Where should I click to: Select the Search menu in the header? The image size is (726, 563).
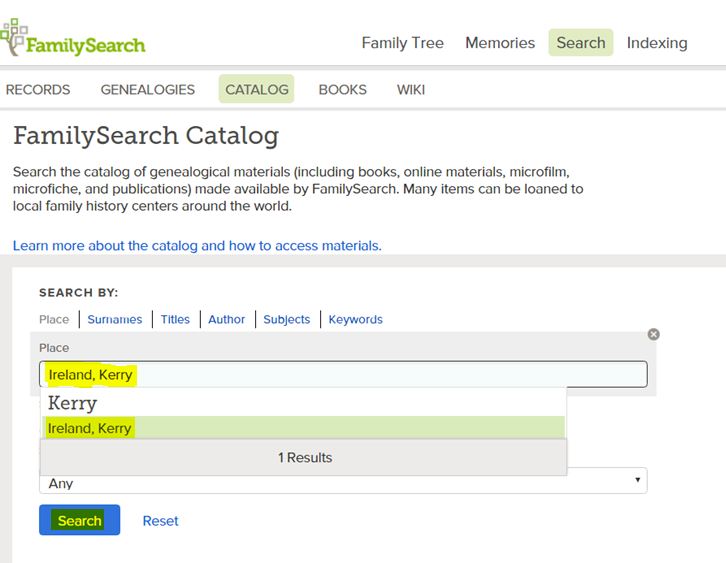coord(581,43)
